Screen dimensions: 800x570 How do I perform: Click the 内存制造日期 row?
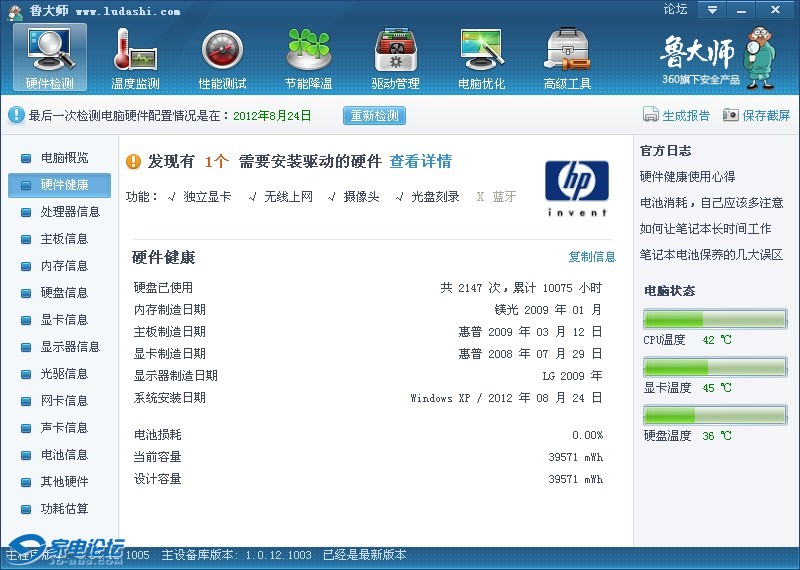[x=368, y=310]
